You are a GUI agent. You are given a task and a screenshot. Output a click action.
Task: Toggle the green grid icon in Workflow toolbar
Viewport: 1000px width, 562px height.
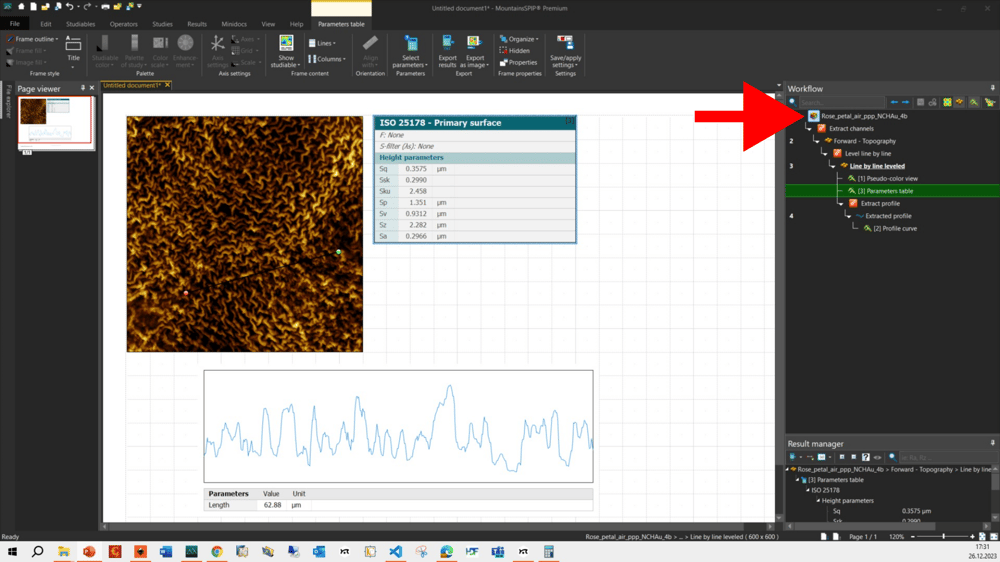(947, 102)
